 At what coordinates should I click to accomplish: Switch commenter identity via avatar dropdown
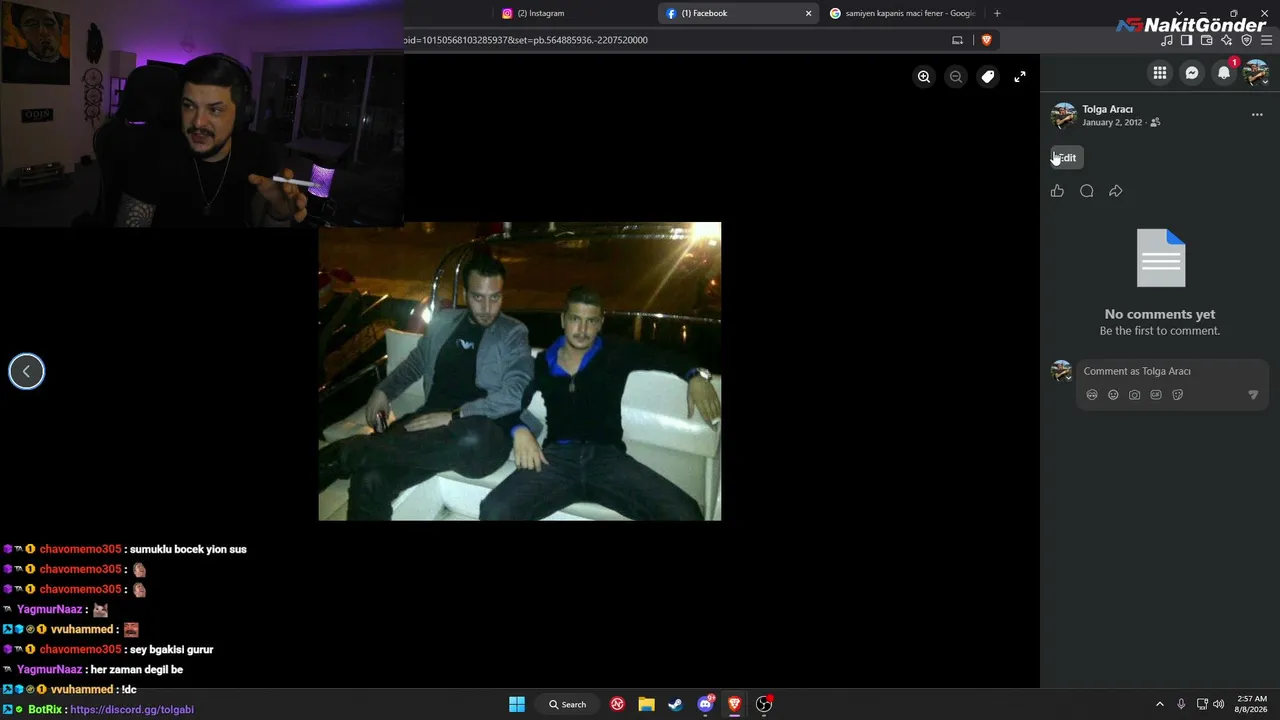pos(1062,371)
